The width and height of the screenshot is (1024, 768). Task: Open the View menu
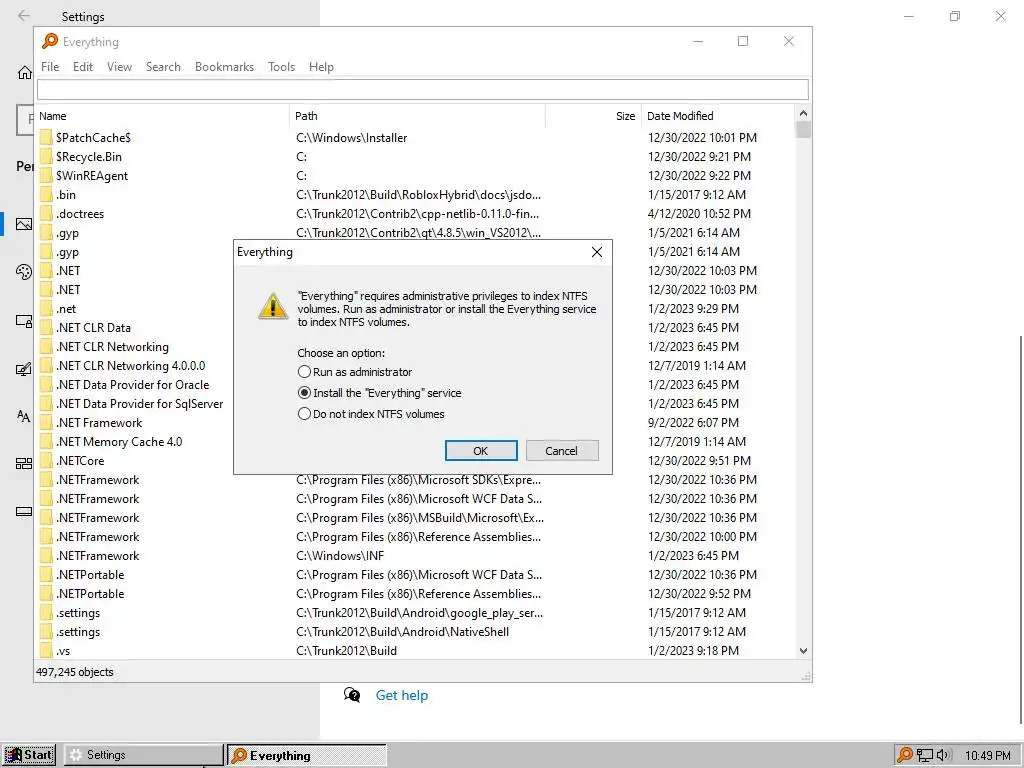120,67
